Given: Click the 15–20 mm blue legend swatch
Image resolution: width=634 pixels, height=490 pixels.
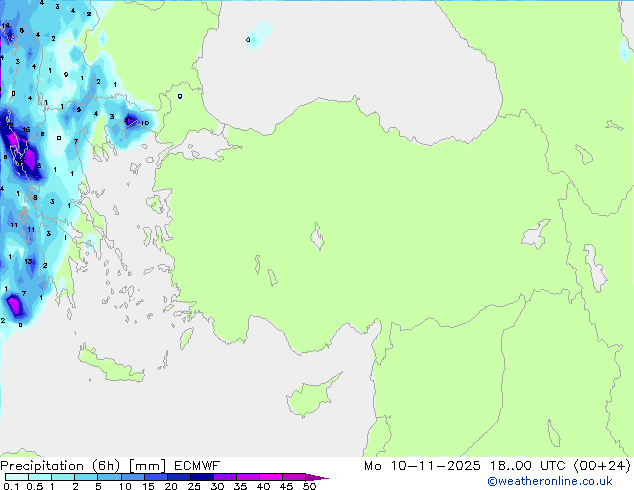Looking at the screenshot, I should point(156,477).
